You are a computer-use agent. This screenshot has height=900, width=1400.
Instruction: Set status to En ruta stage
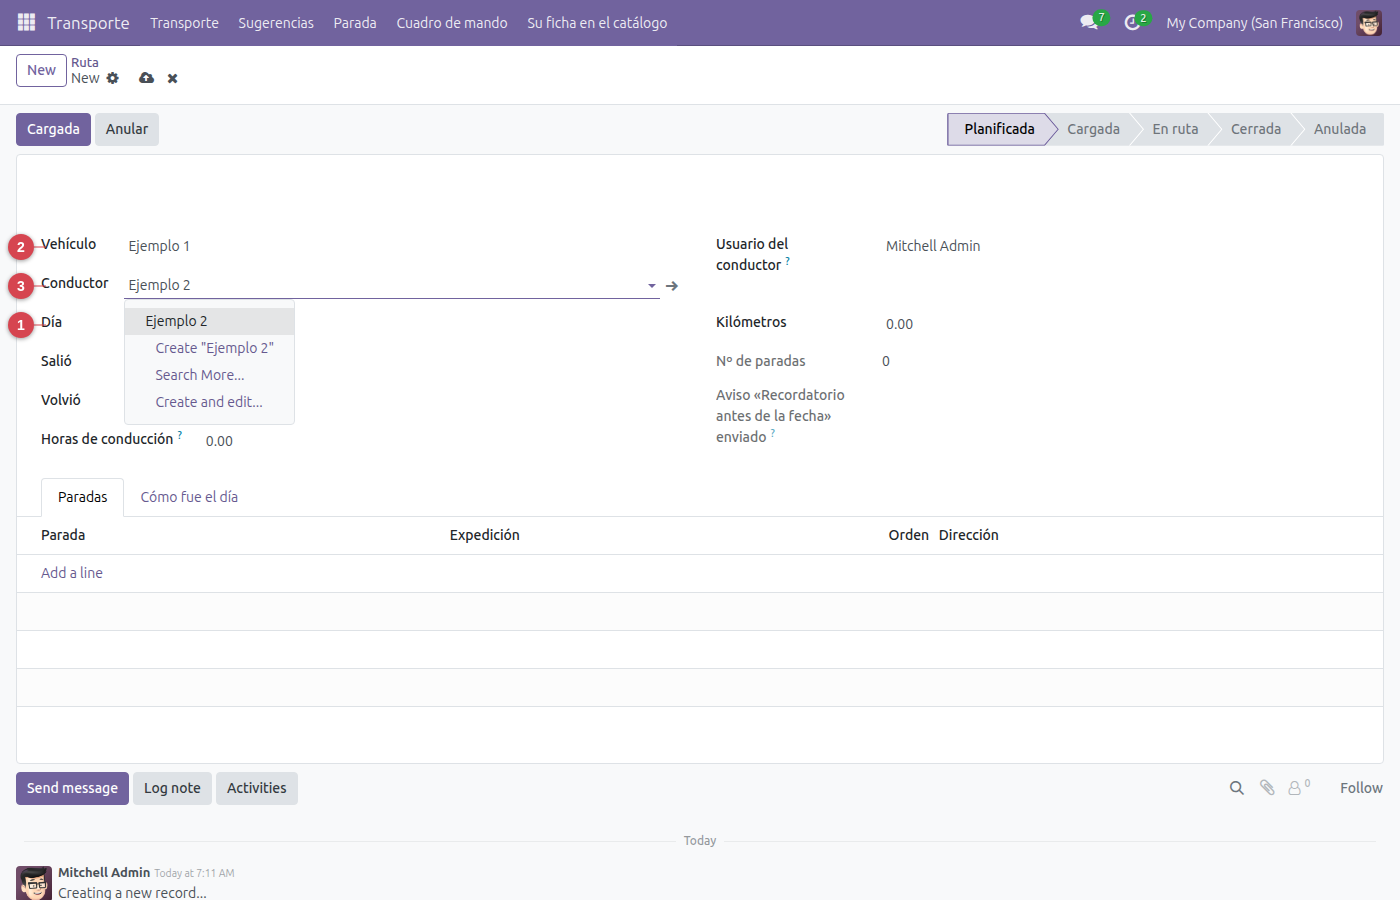pyautogui.click(x=1175, y=129)
